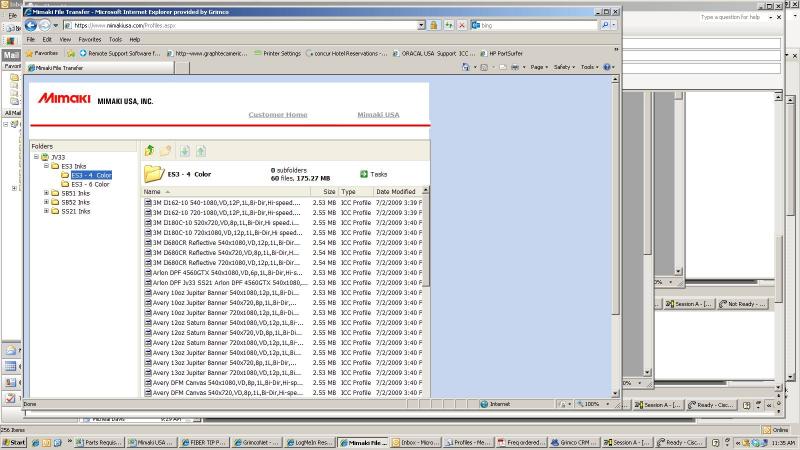Click file icon of 3M D162-10 540-1080 profile

pyautogui.click(x=148, y=203)
